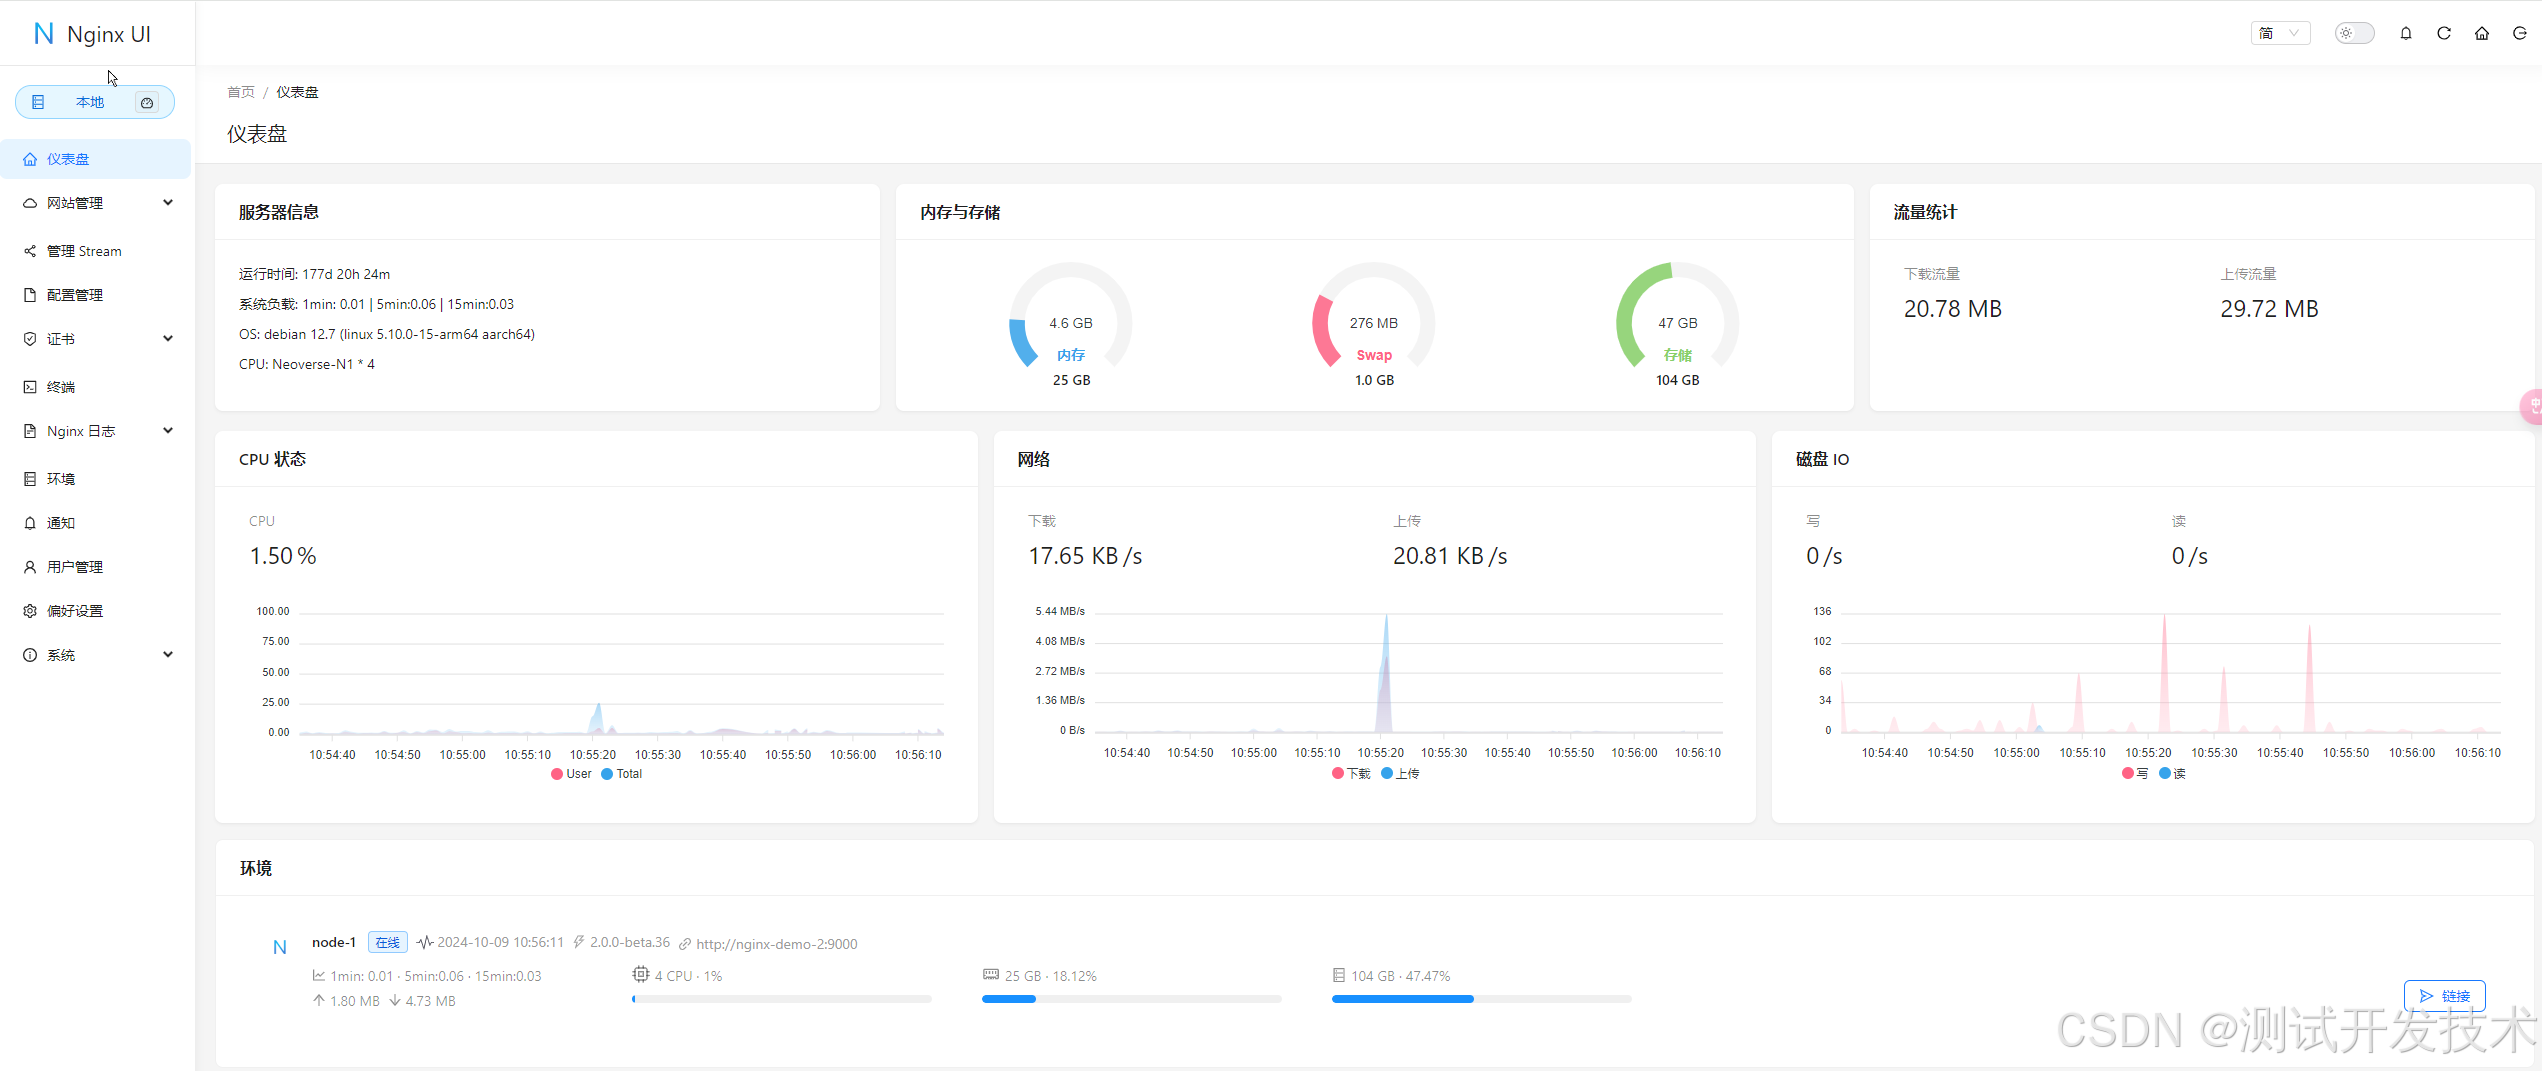Expand the 网站管理 submenu

(x=97, y=203)
